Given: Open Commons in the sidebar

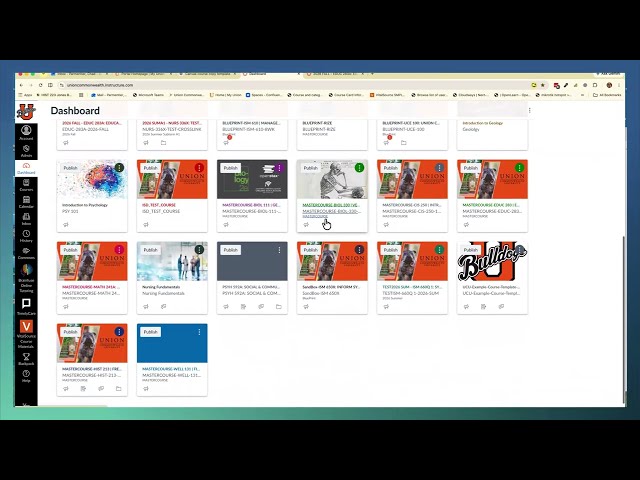Looking at the screenshot, I should [26, 253].
